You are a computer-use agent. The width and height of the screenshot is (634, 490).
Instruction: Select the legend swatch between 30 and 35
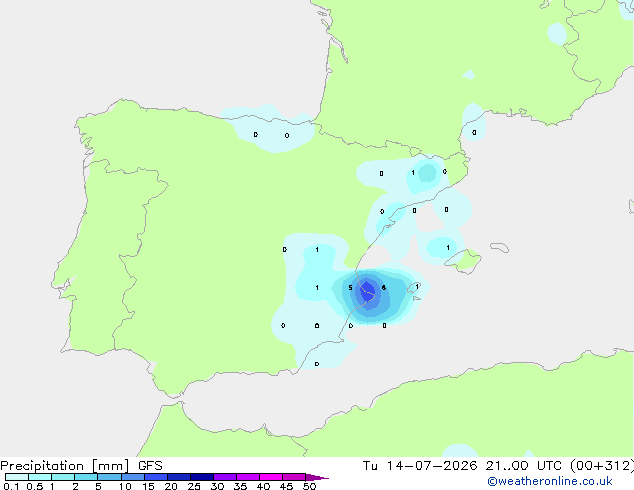point(224,477)
